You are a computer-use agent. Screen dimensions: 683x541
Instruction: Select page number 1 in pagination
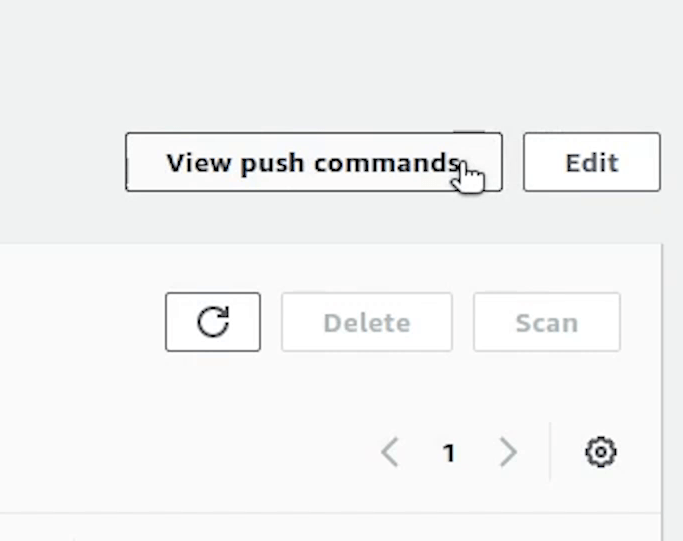[x=449, y=453]
